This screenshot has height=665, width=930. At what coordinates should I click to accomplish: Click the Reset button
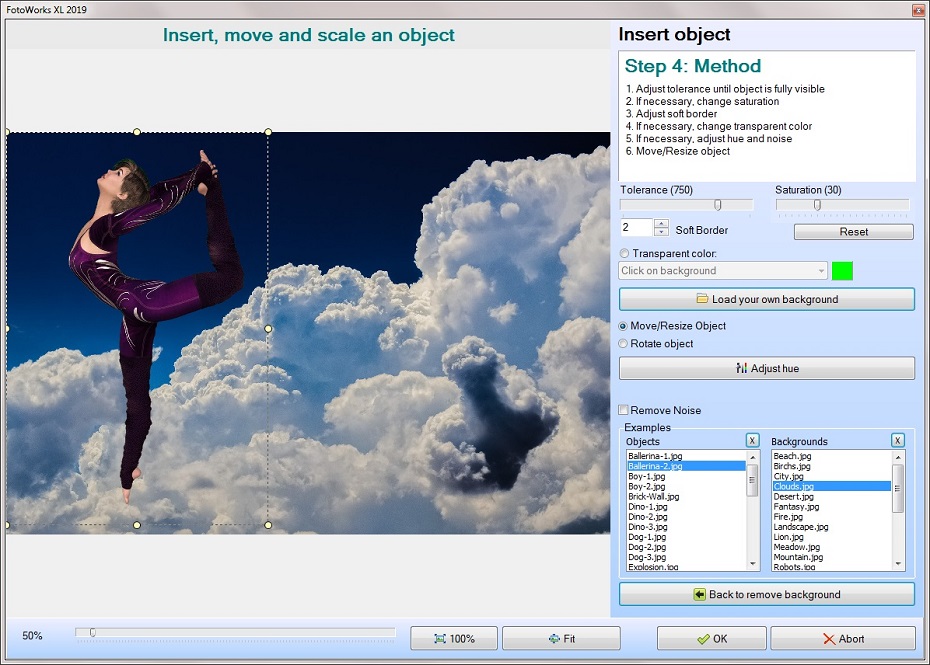853,231
